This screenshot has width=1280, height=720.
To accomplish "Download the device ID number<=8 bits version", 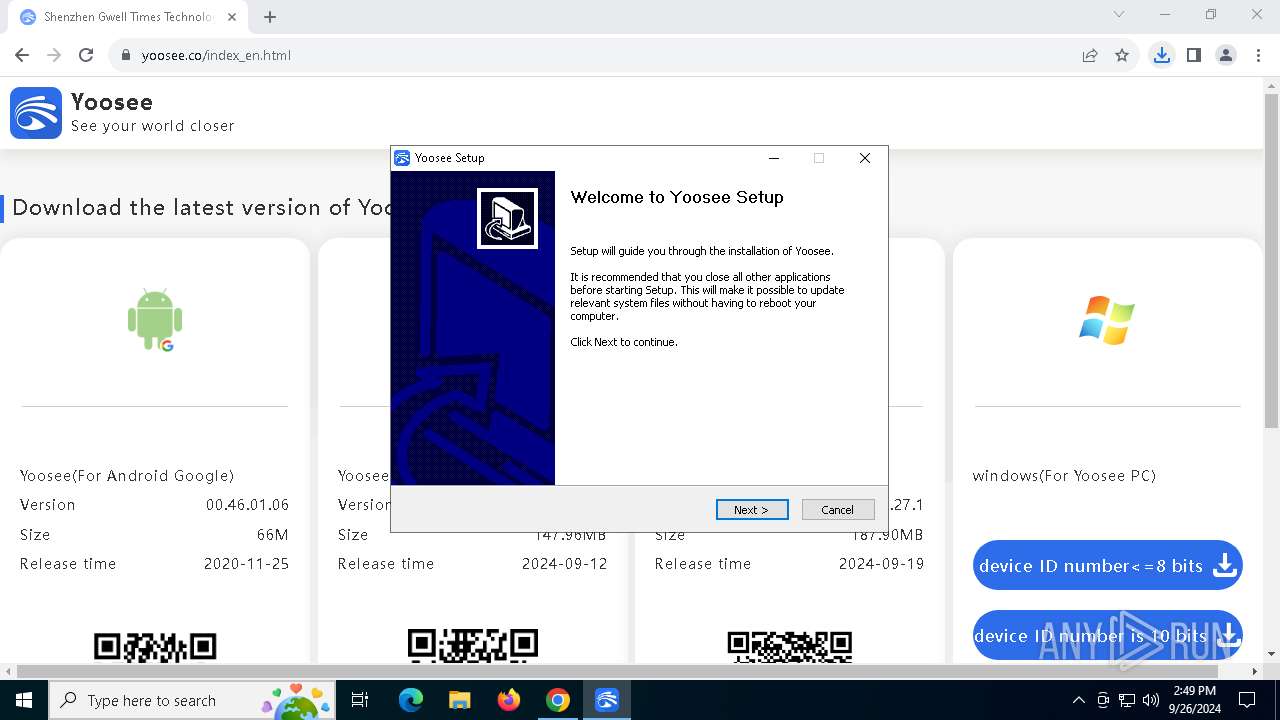I will [x=1108, y=566].
